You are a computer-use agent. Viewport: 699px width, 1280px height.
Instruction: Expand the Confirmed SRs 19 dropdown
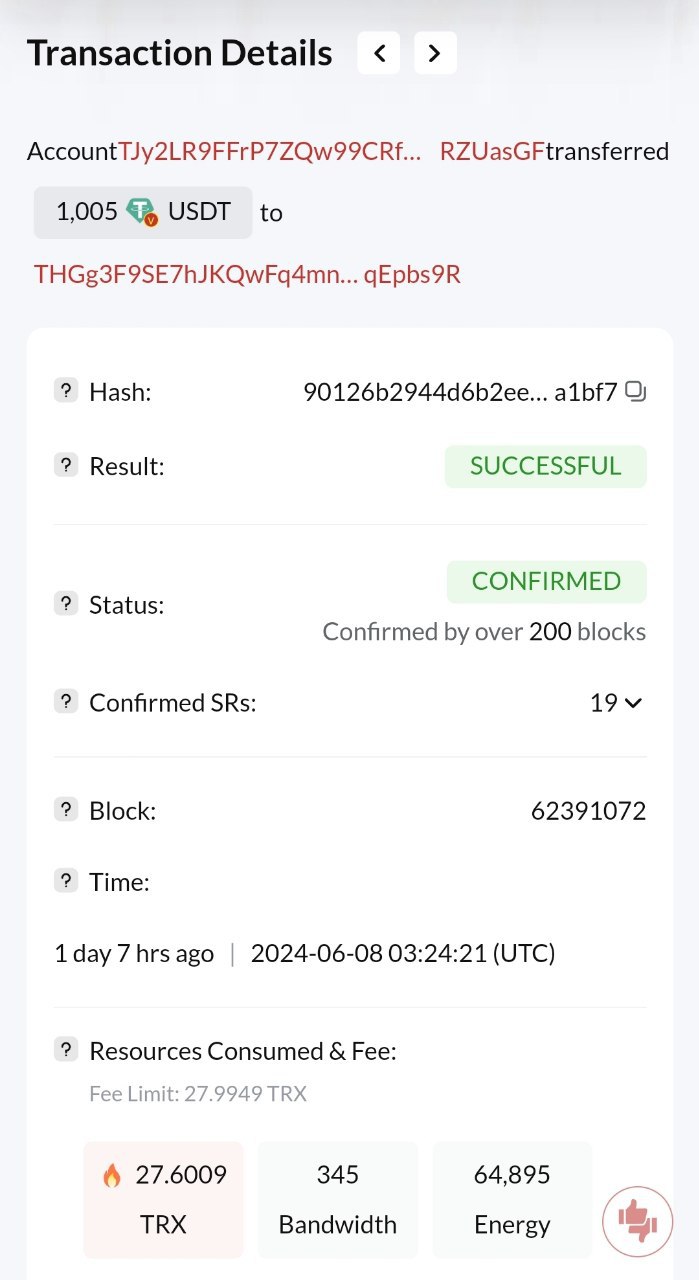pos(616,703)
